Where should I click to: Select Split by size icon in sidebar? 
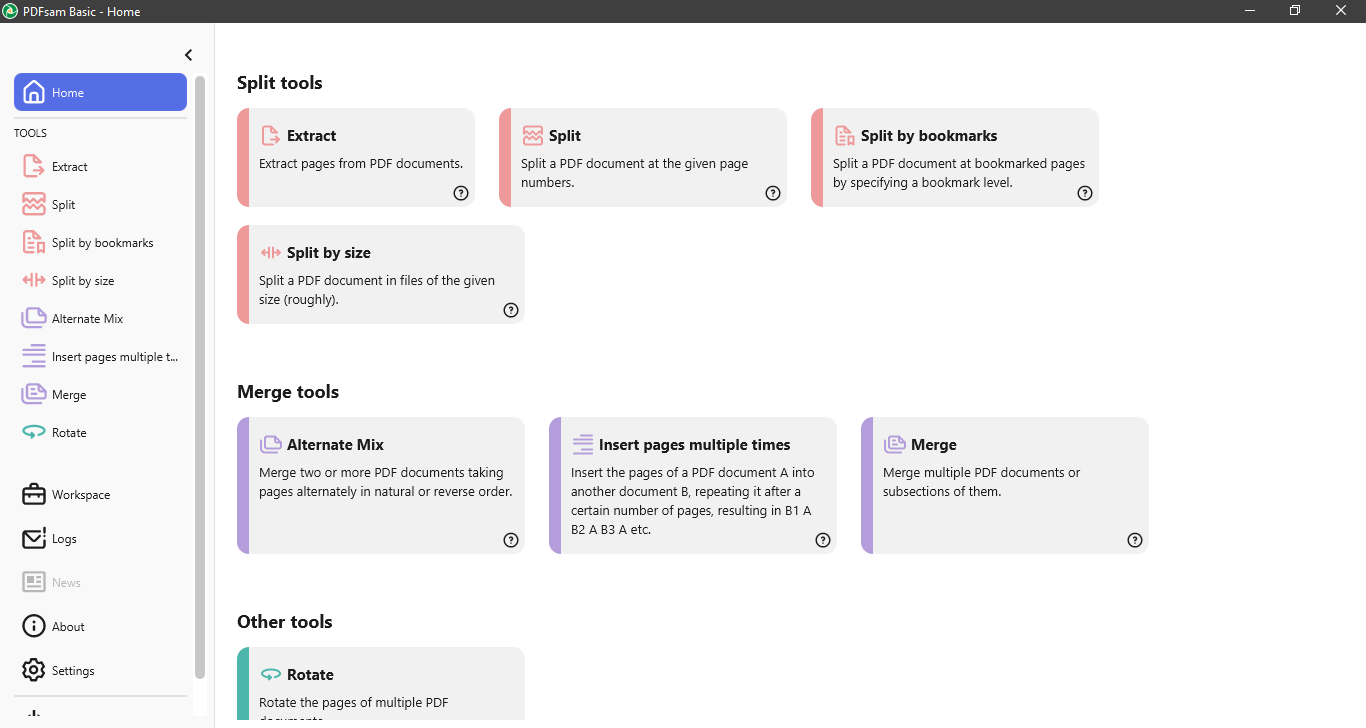point(34,281)
